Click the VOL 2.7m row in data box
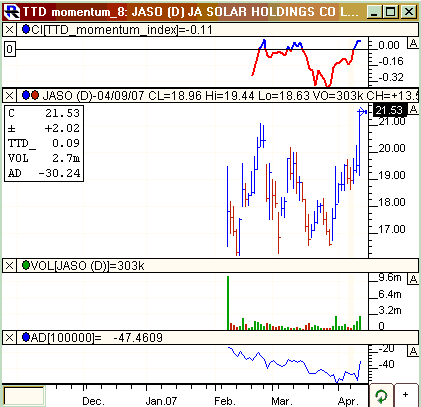Screen dimensions: 421x407 tap(44, 158)
